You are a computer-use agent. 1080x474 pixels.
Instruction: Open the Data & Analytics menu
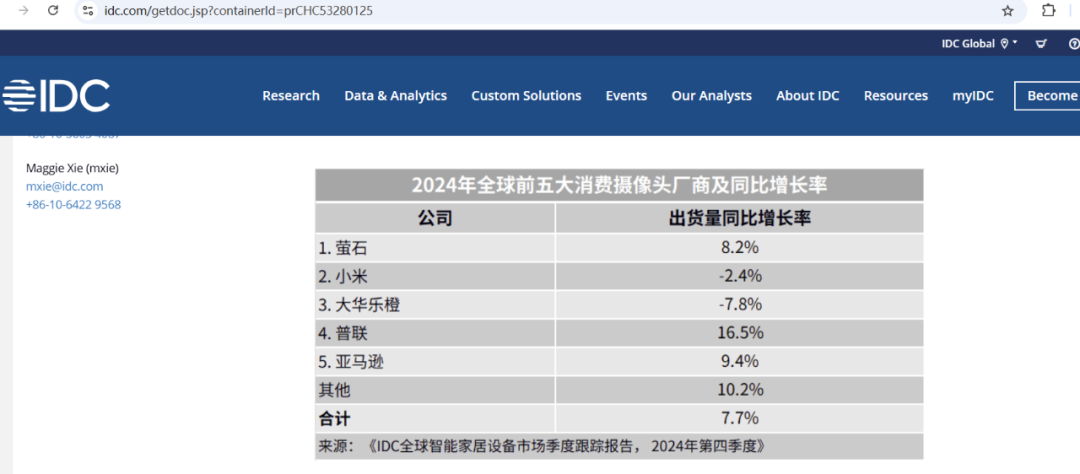click(x=395, y=96)
